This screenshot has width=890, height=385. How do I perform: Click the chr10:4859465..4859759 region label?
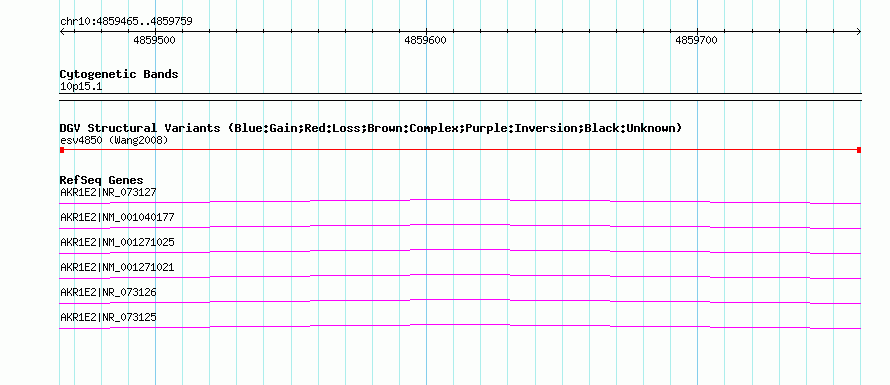coord(126,22)
